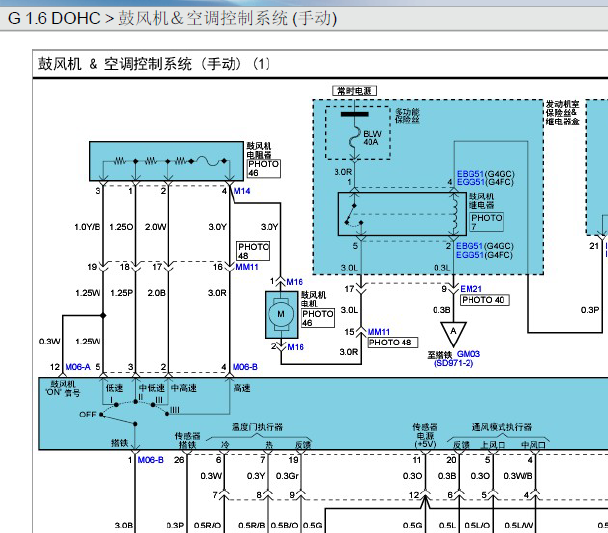Click the ground triangle marked A
Image resolution: width=608 pixels, height=533 pixels.
coord(453,334)
